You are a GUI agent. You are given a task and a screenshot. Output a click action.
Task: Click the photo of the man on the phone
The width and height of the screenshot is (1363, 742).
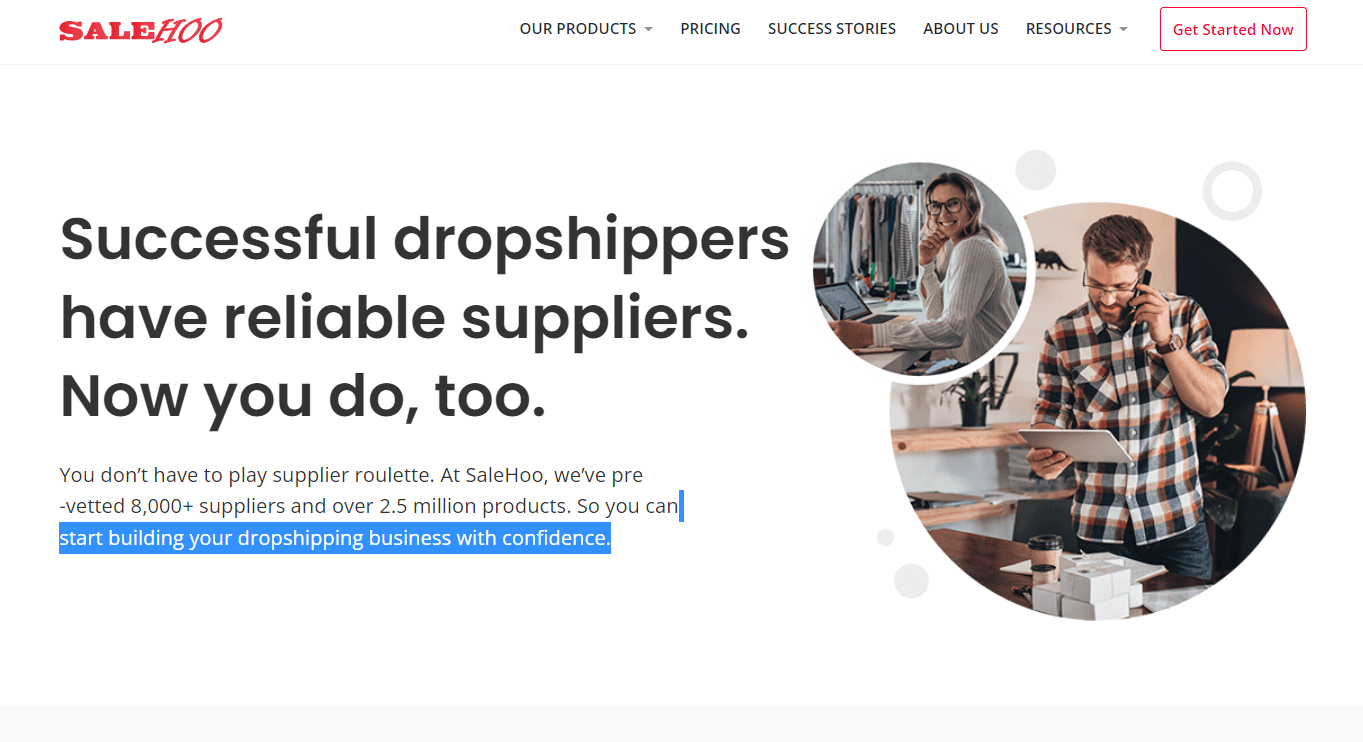point(1098,411)
